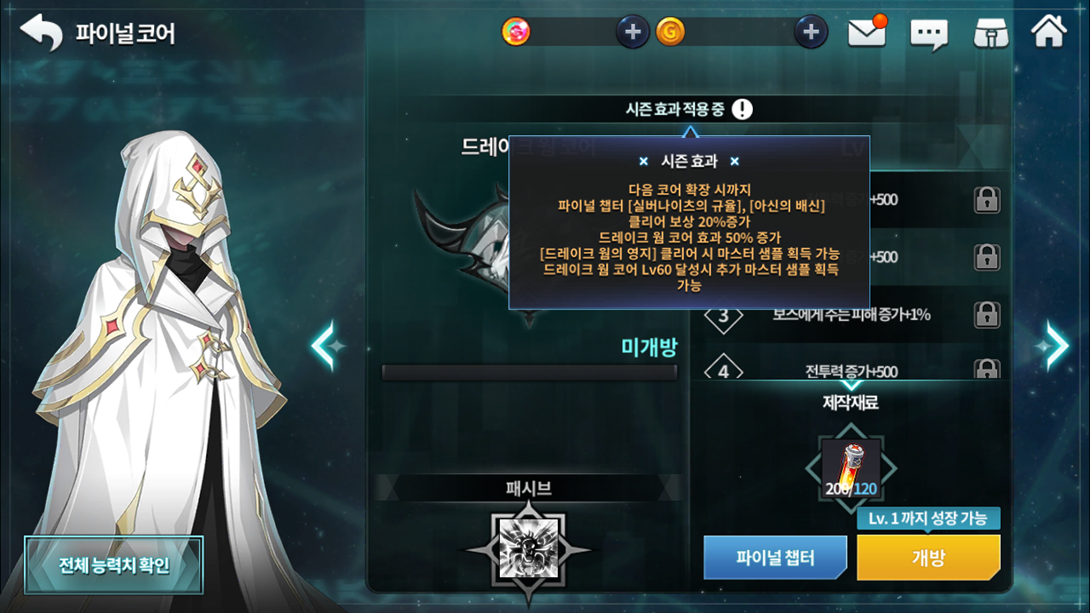1090x613 pixels.
Task: Go back with the return arrow
Action: pyautogui.click(x=42, y=32)
